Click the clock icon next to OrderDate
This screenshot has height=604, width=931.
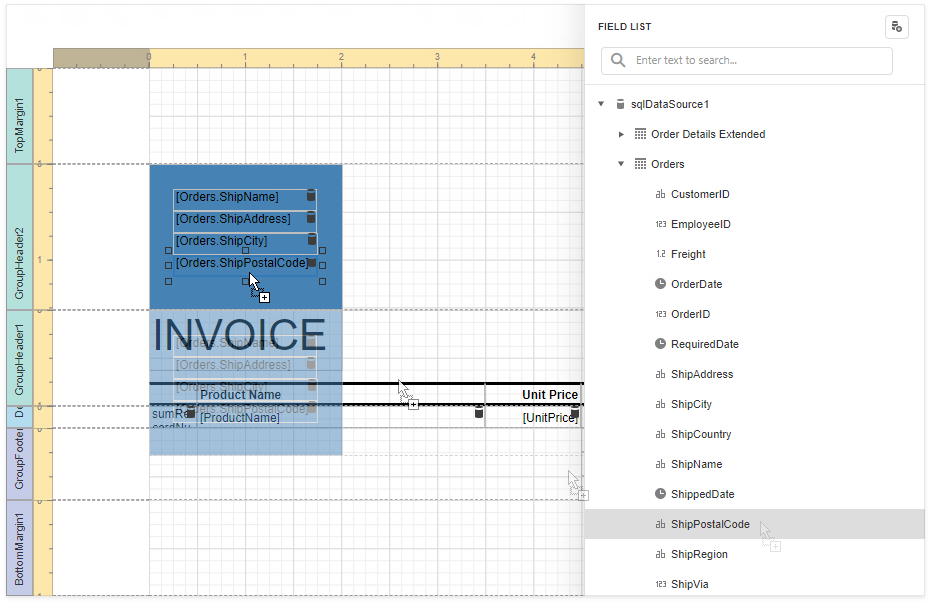pyautogui.click(x=660, y=284)
